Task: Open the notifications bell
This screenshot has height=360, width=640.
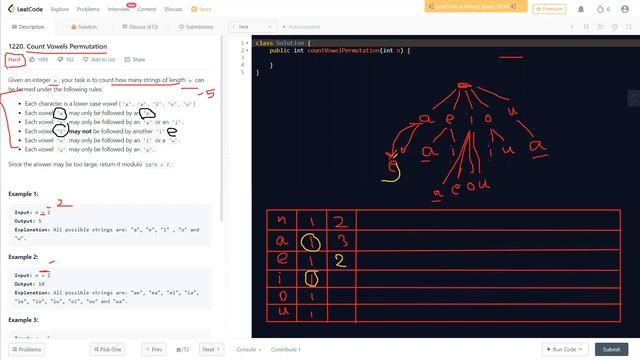Action: click(x=581, y=9)
